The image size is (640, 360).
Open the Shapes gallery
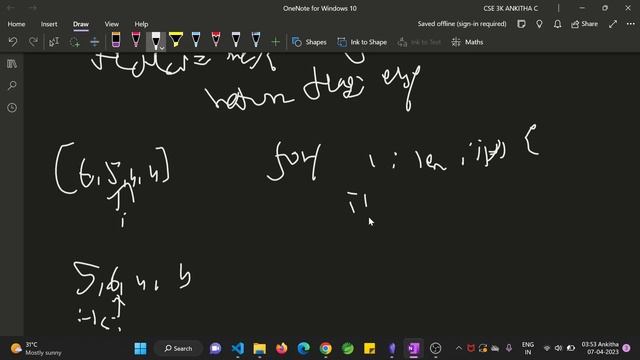309,42
